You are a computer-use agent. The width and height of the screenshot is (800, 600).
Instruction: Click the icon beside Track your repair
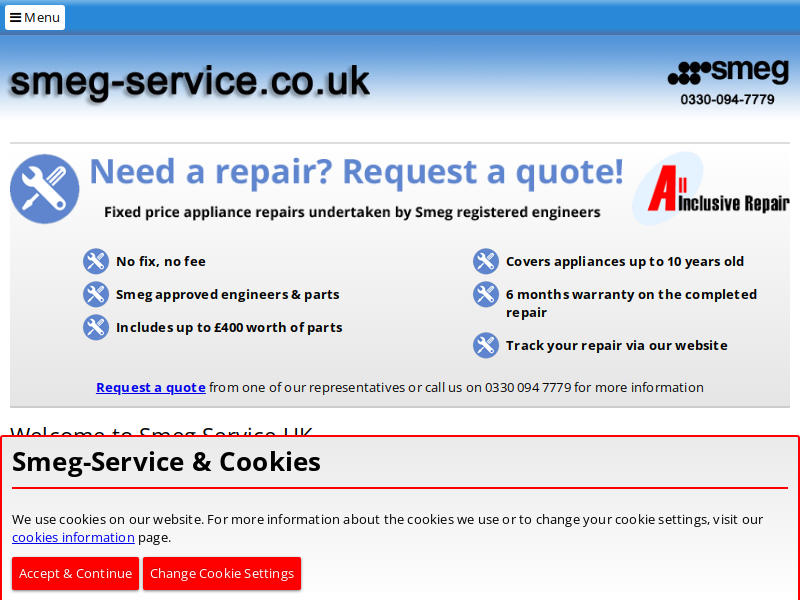click(x=486, y=345)
